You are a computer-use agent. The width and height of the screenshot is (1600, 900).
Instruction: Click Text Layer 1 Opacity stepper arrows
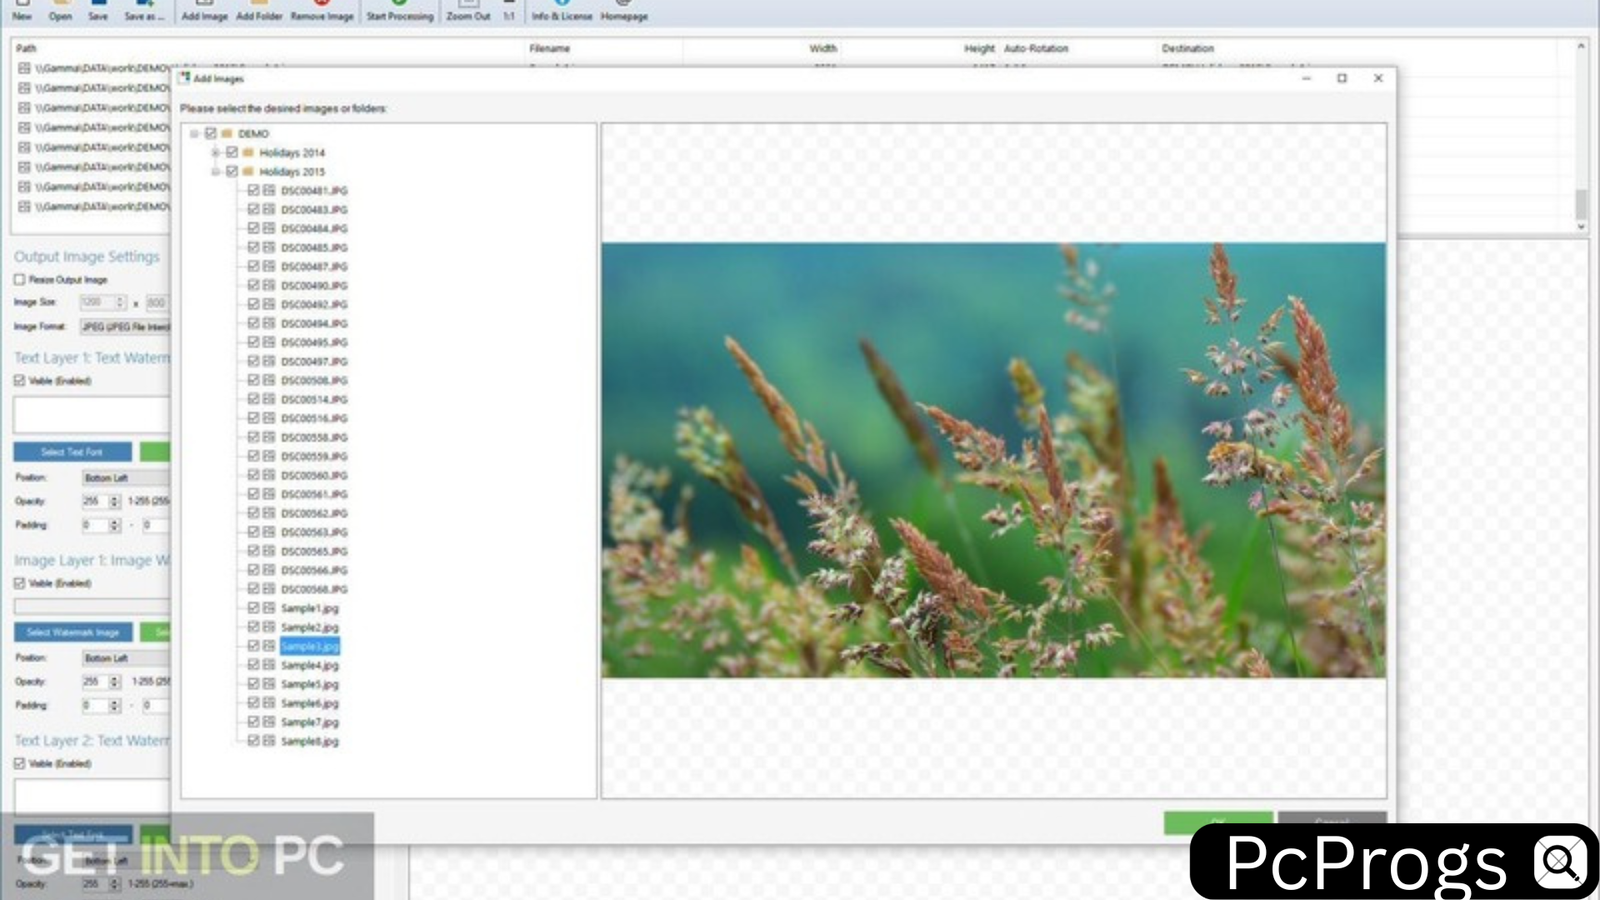click(x=114, y=501)
